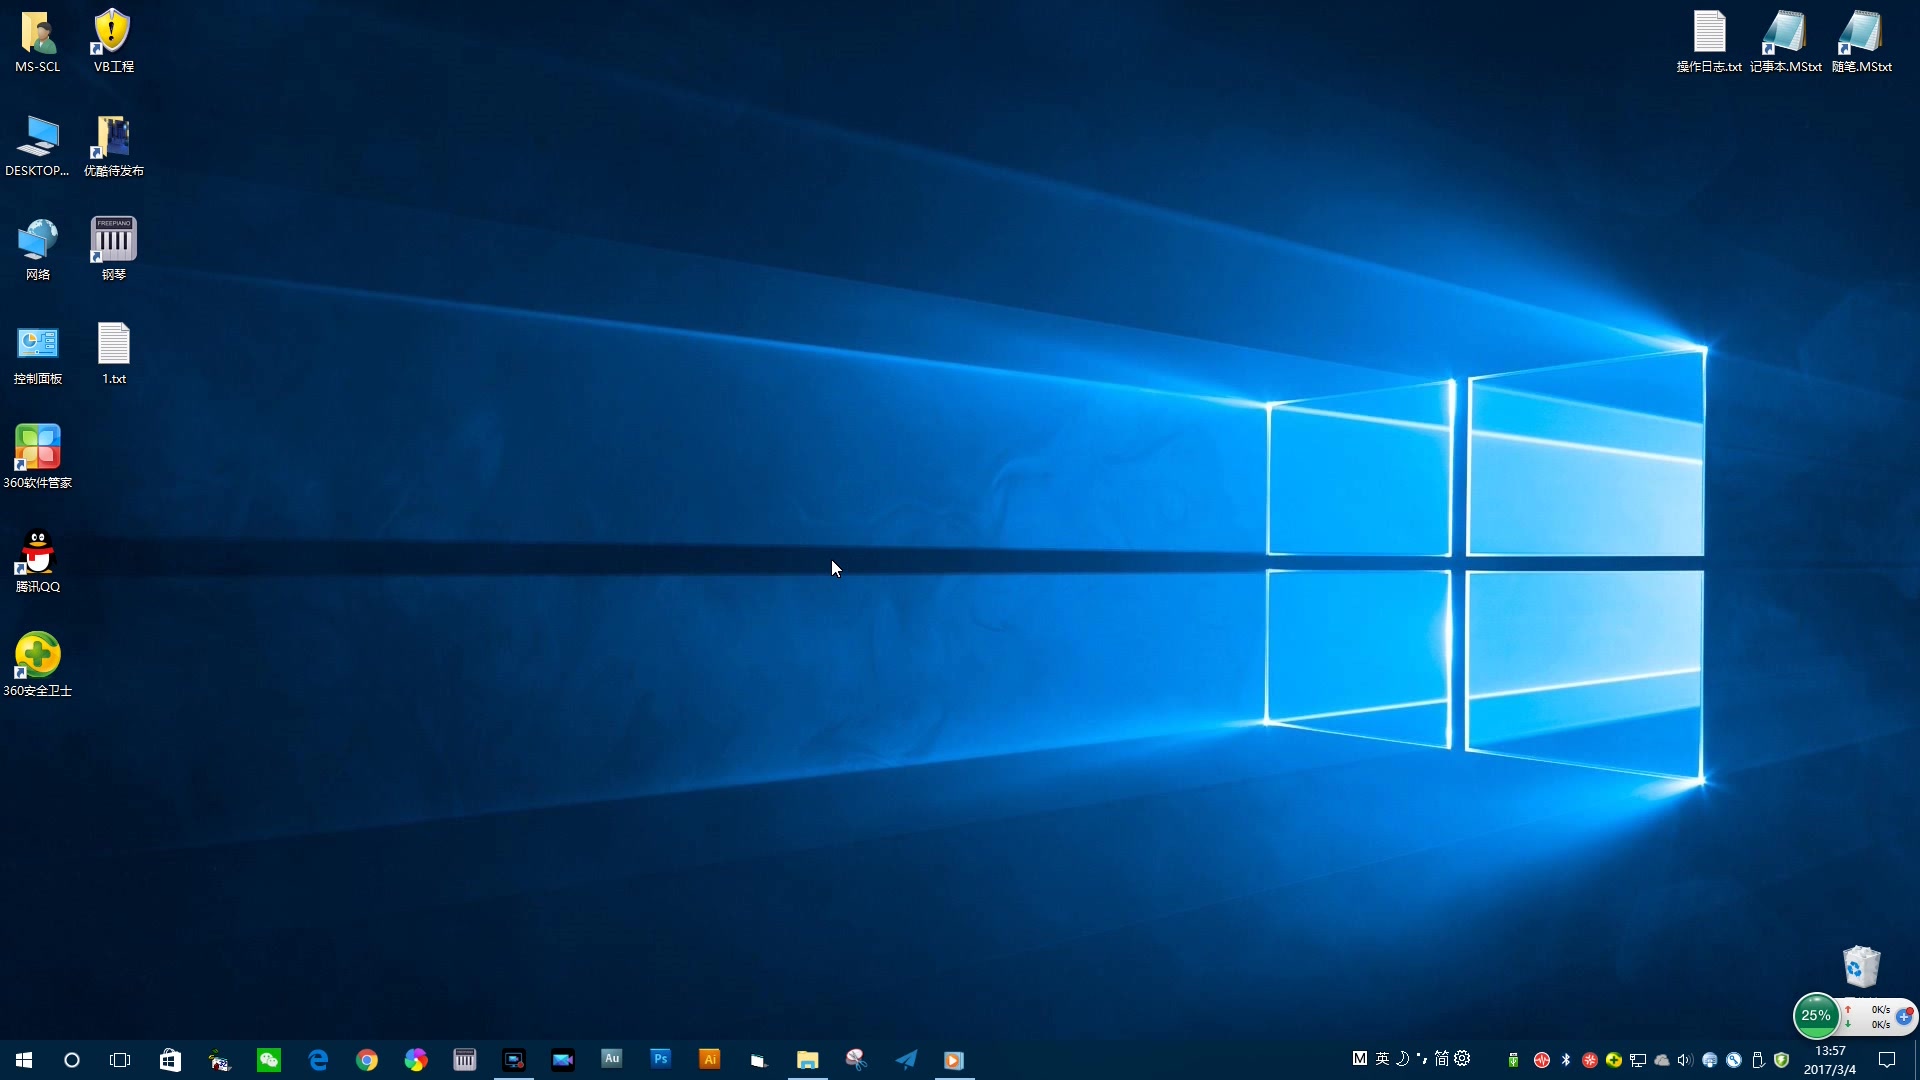This screenshot has height=1080, width=1920.
Task: Open the piano keyboard app in taskbar
Action: (465, 1060)
